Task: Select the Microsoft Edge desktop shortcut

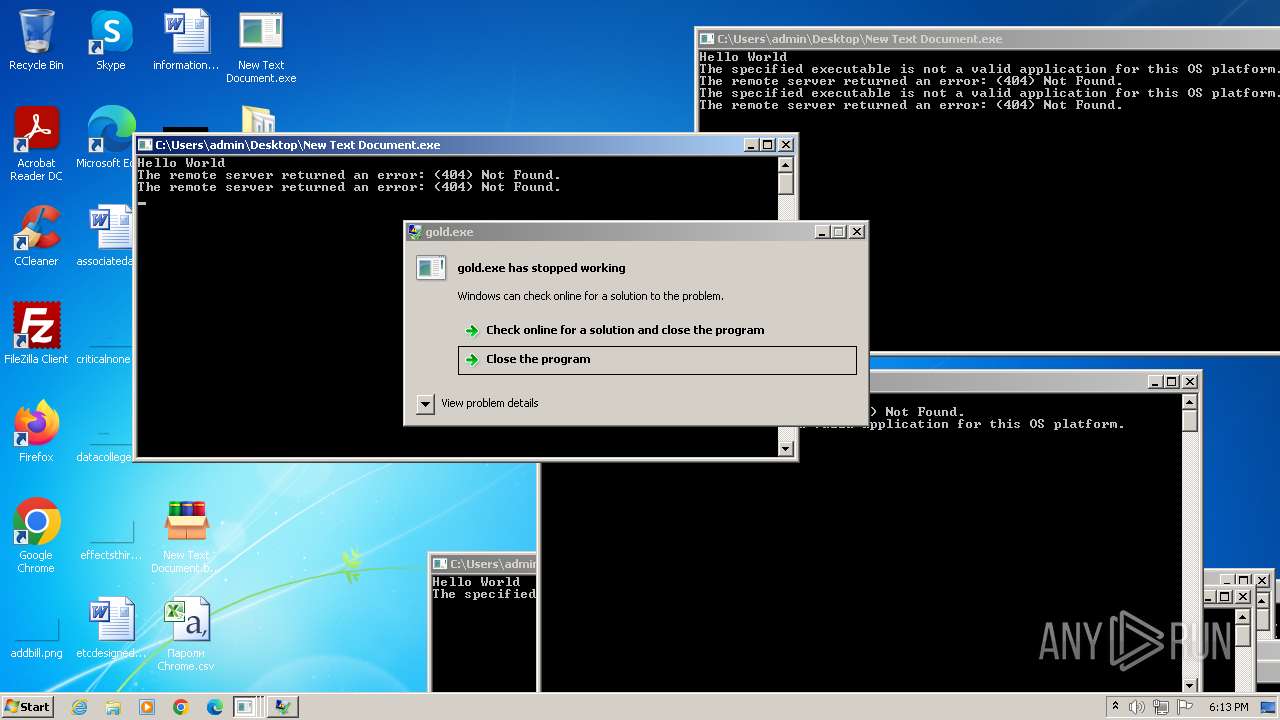Action: (x=106, y=138)
